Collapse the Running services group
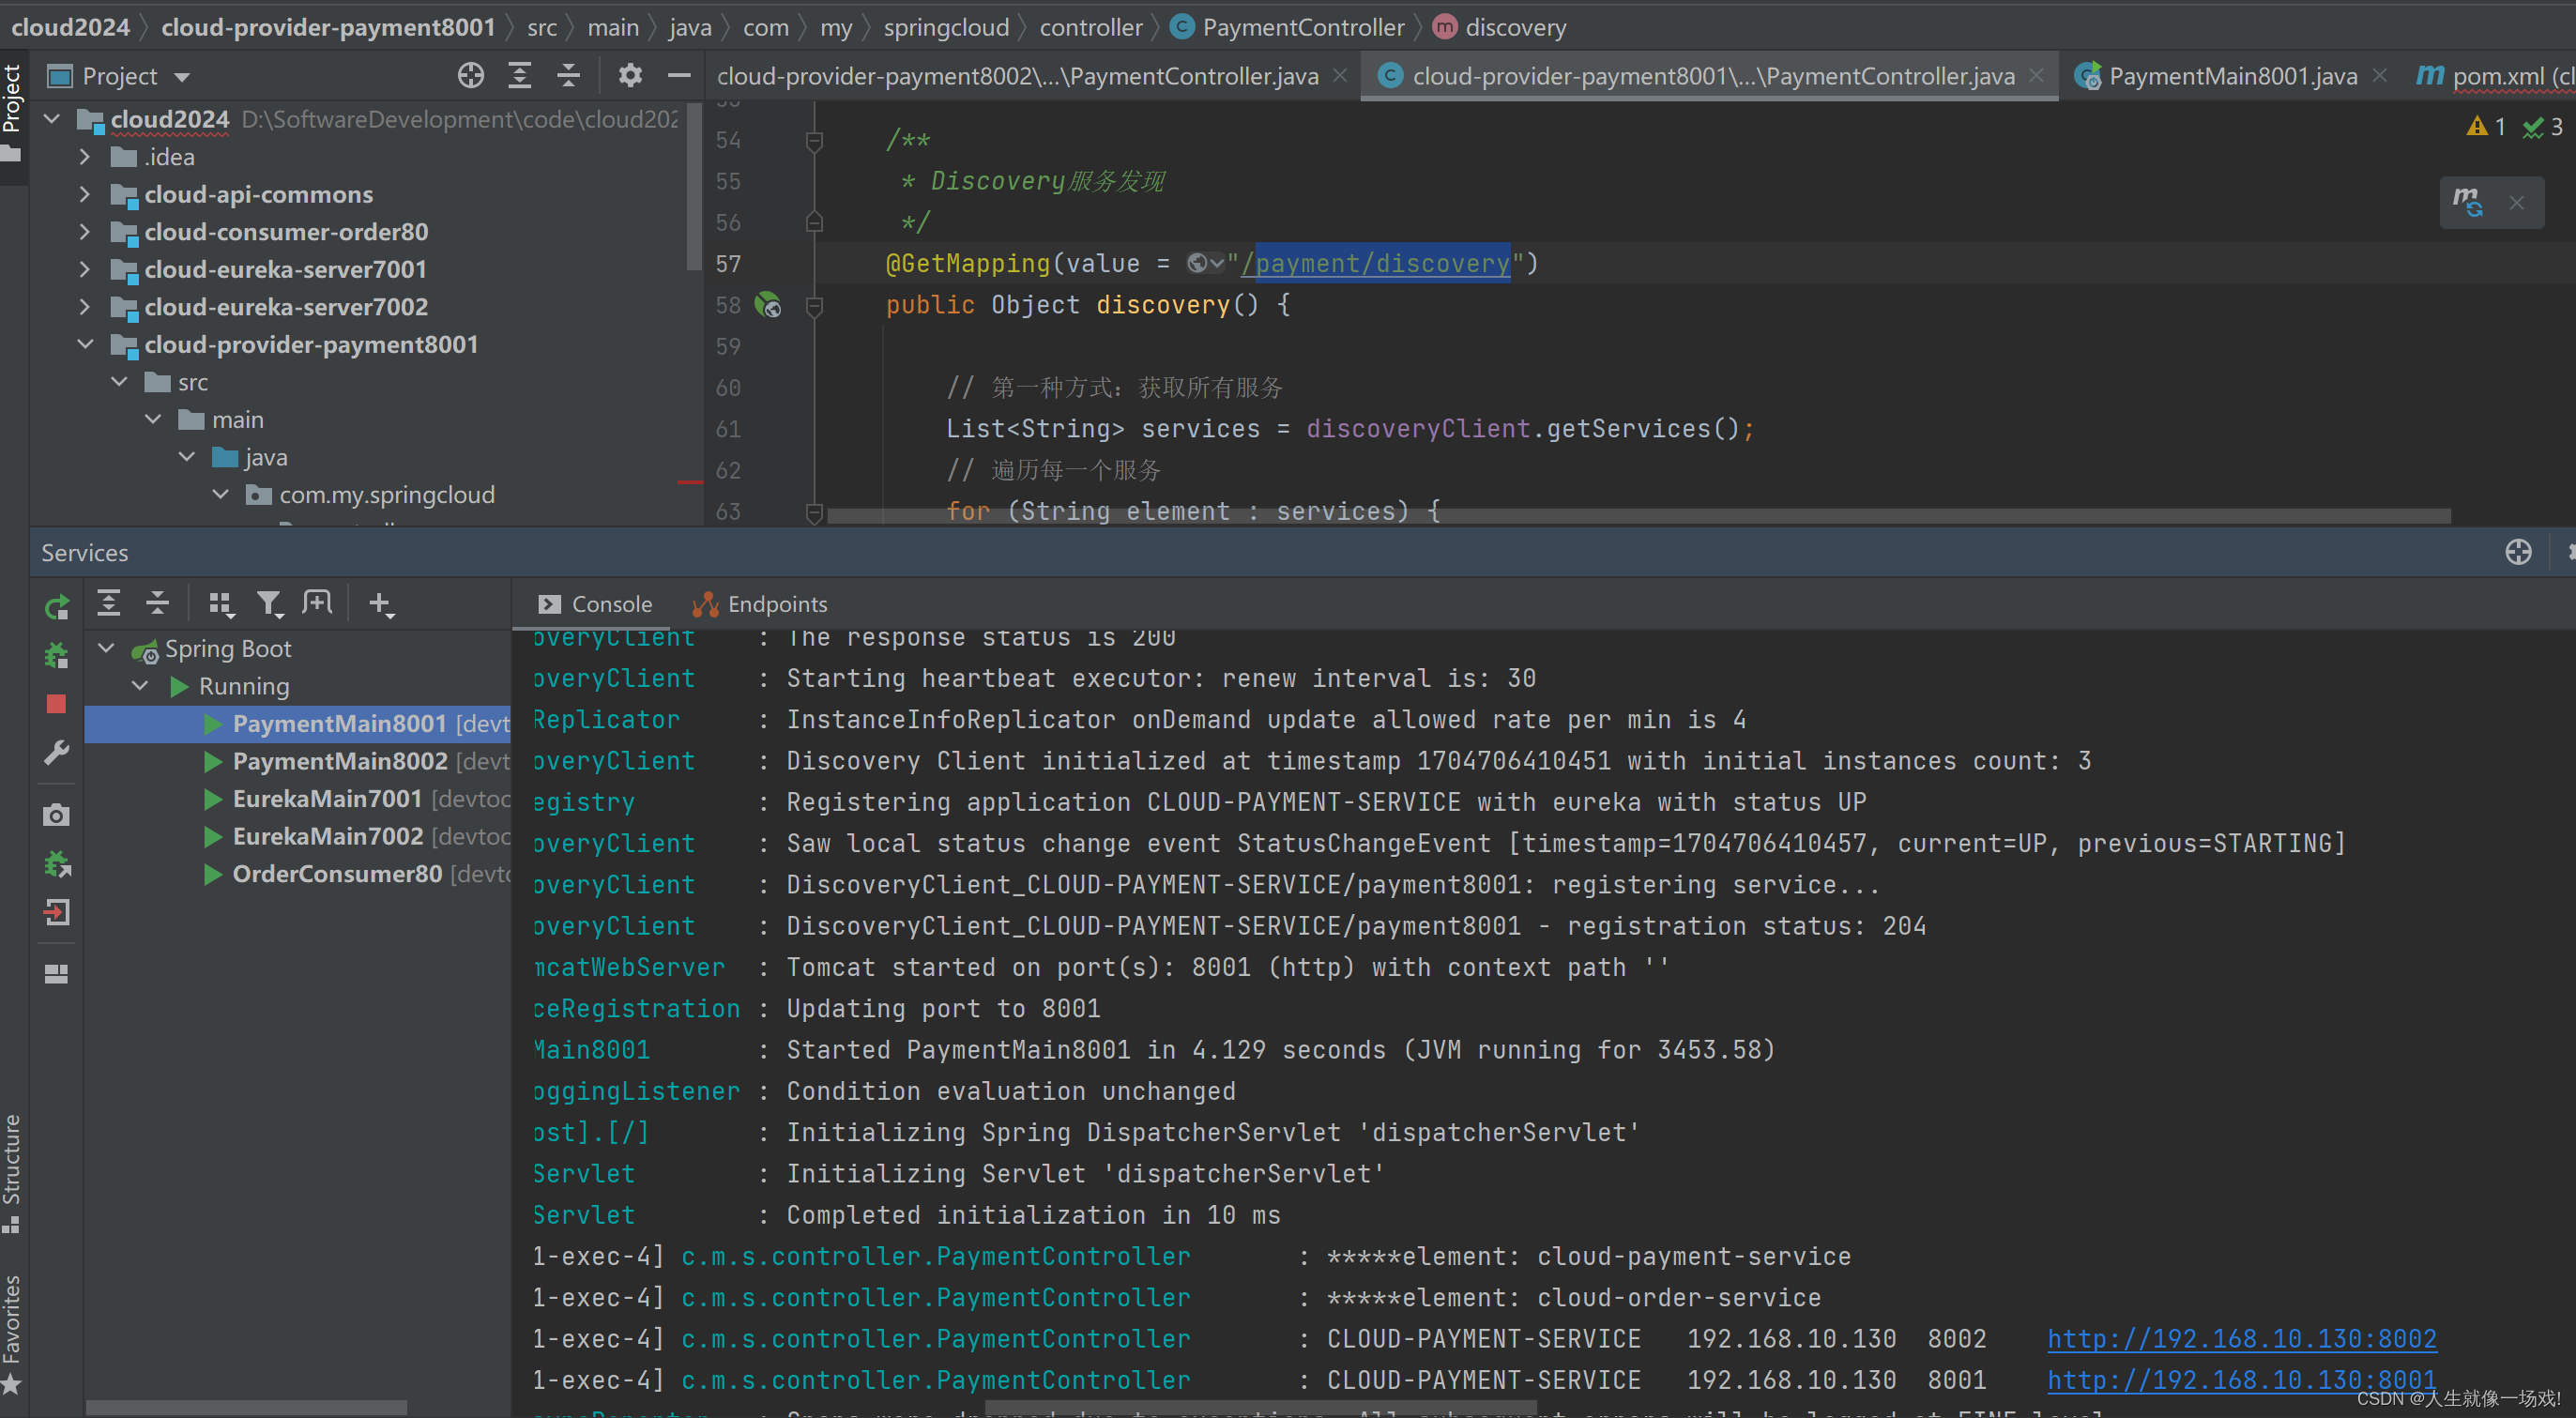The height and width of the screenshot is (1418, 2576). tap(140, 686)
